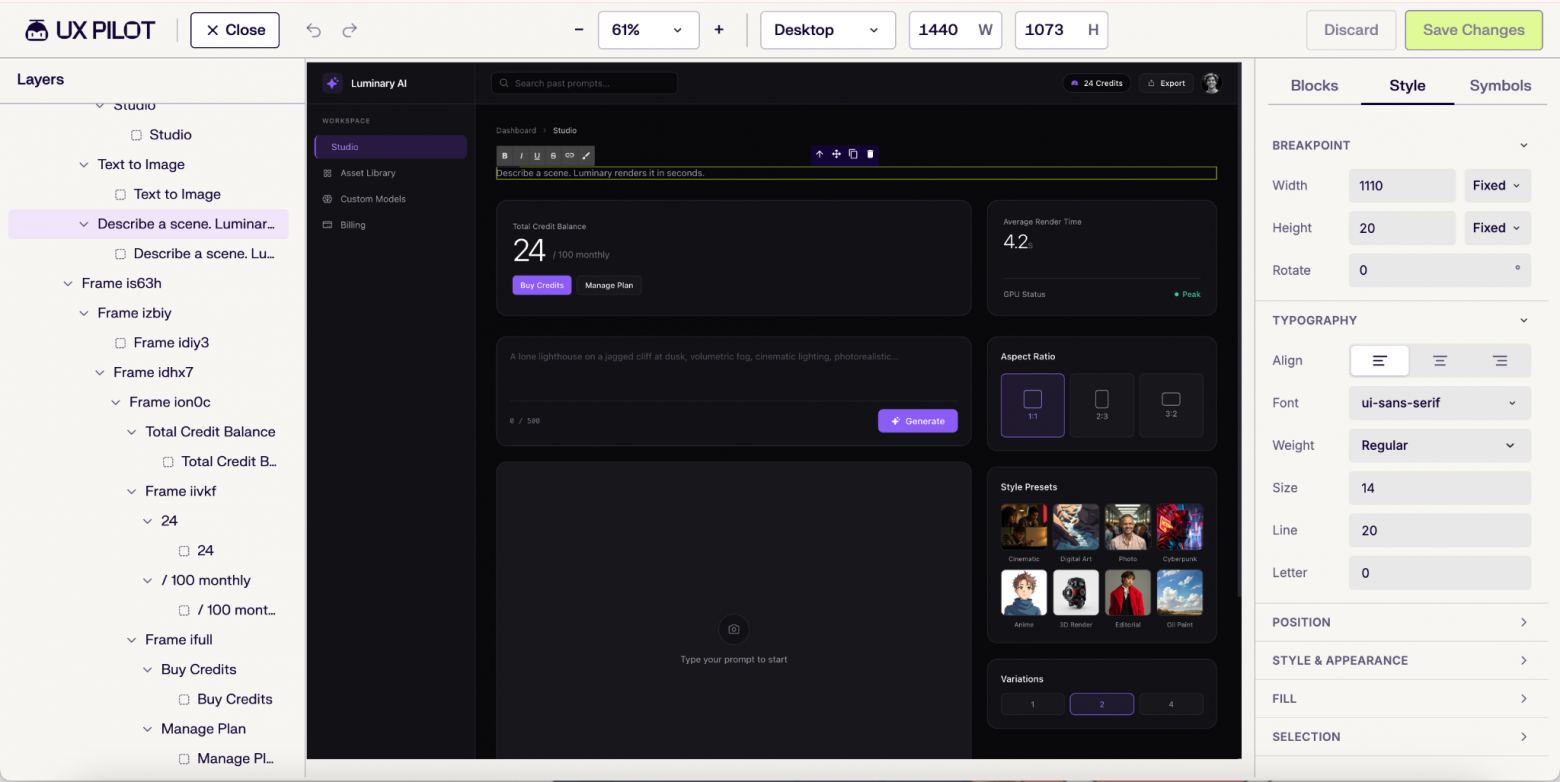The width and height of the screenshot is (1560, 782).
Task: Choose the 1:1 aspect ratio option
Action: tap(1033, 405)
